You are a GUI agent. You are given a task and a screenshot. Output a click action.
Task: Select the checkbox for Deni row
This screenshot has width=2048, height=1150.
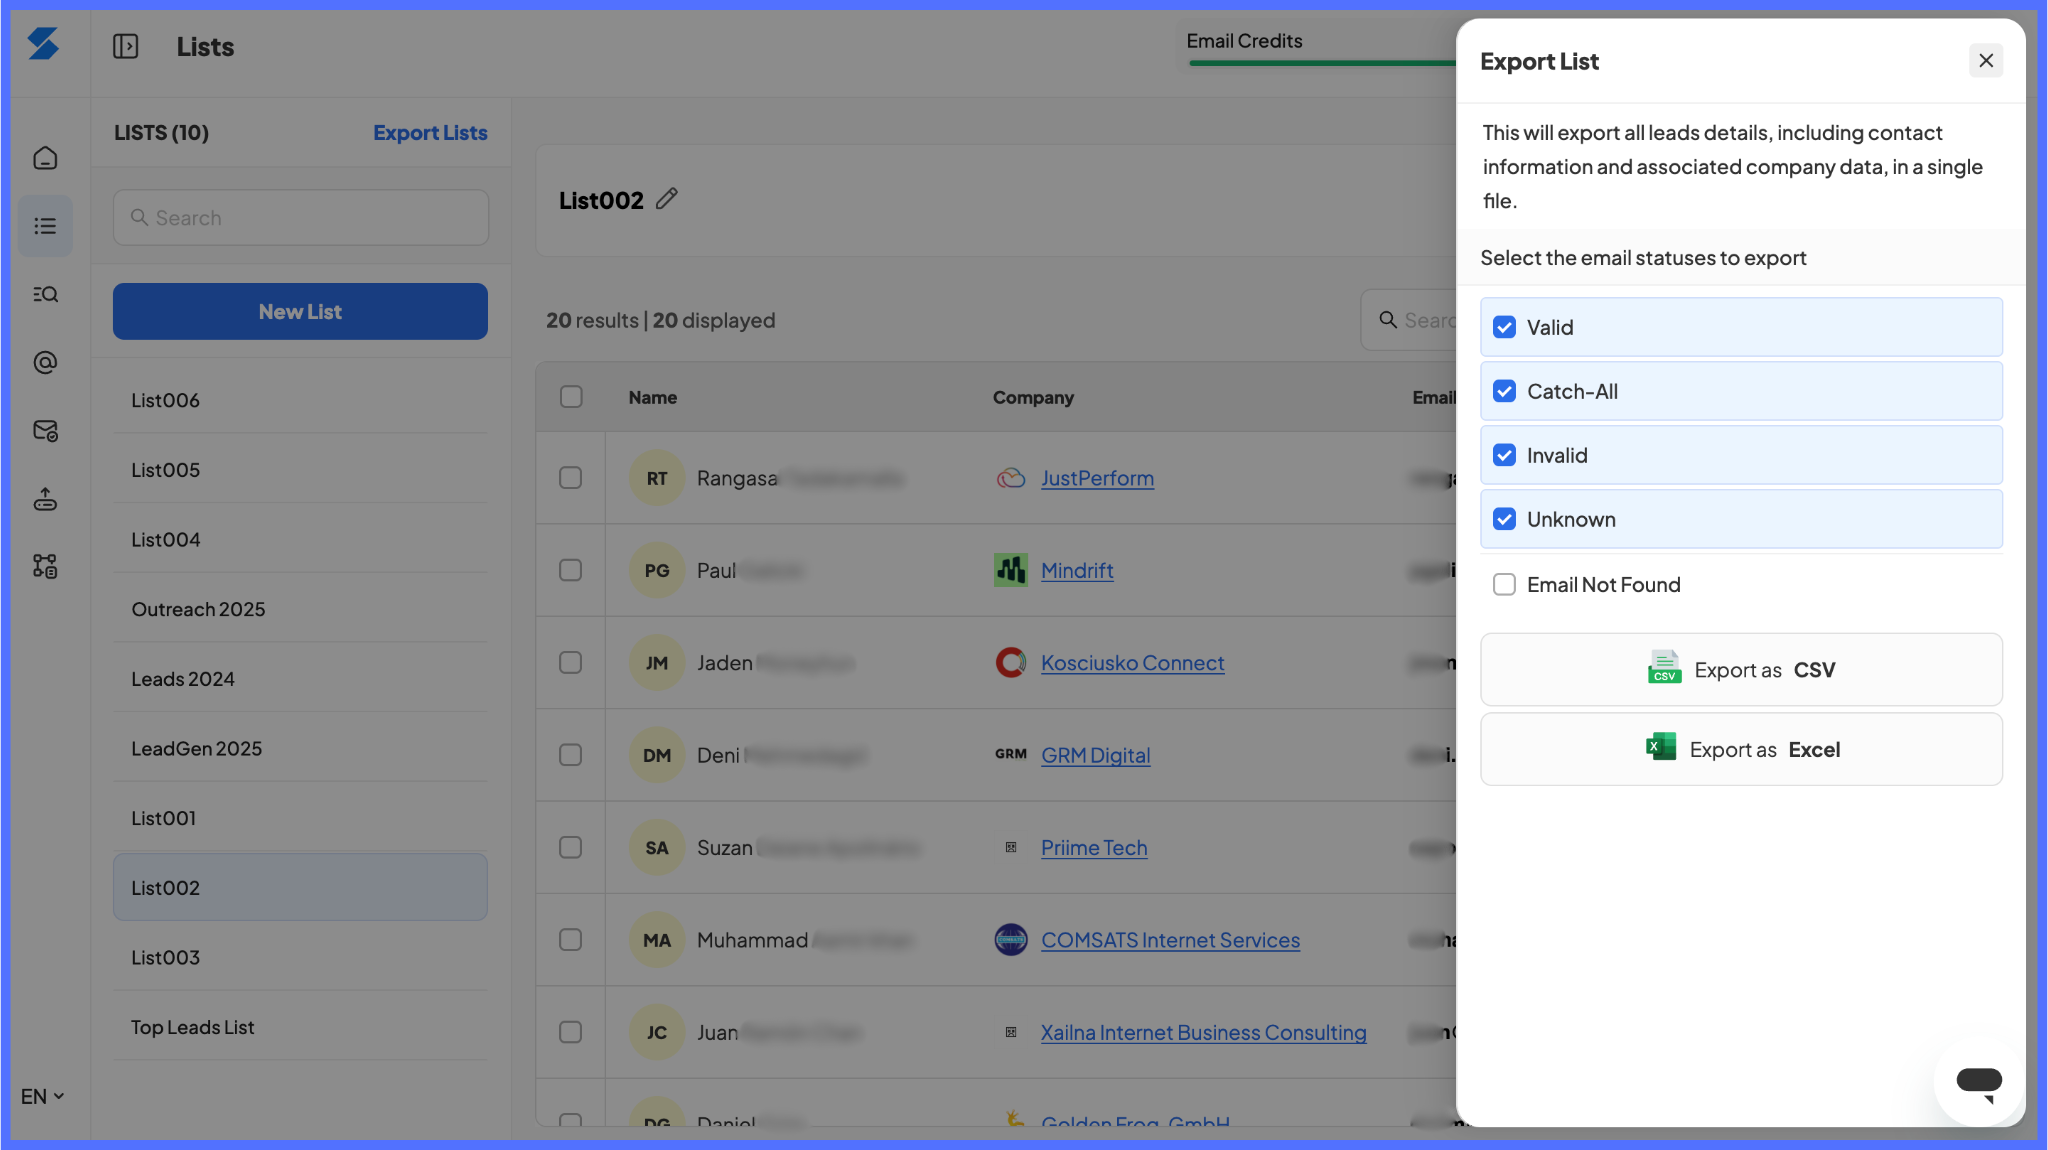click(571, 755)
